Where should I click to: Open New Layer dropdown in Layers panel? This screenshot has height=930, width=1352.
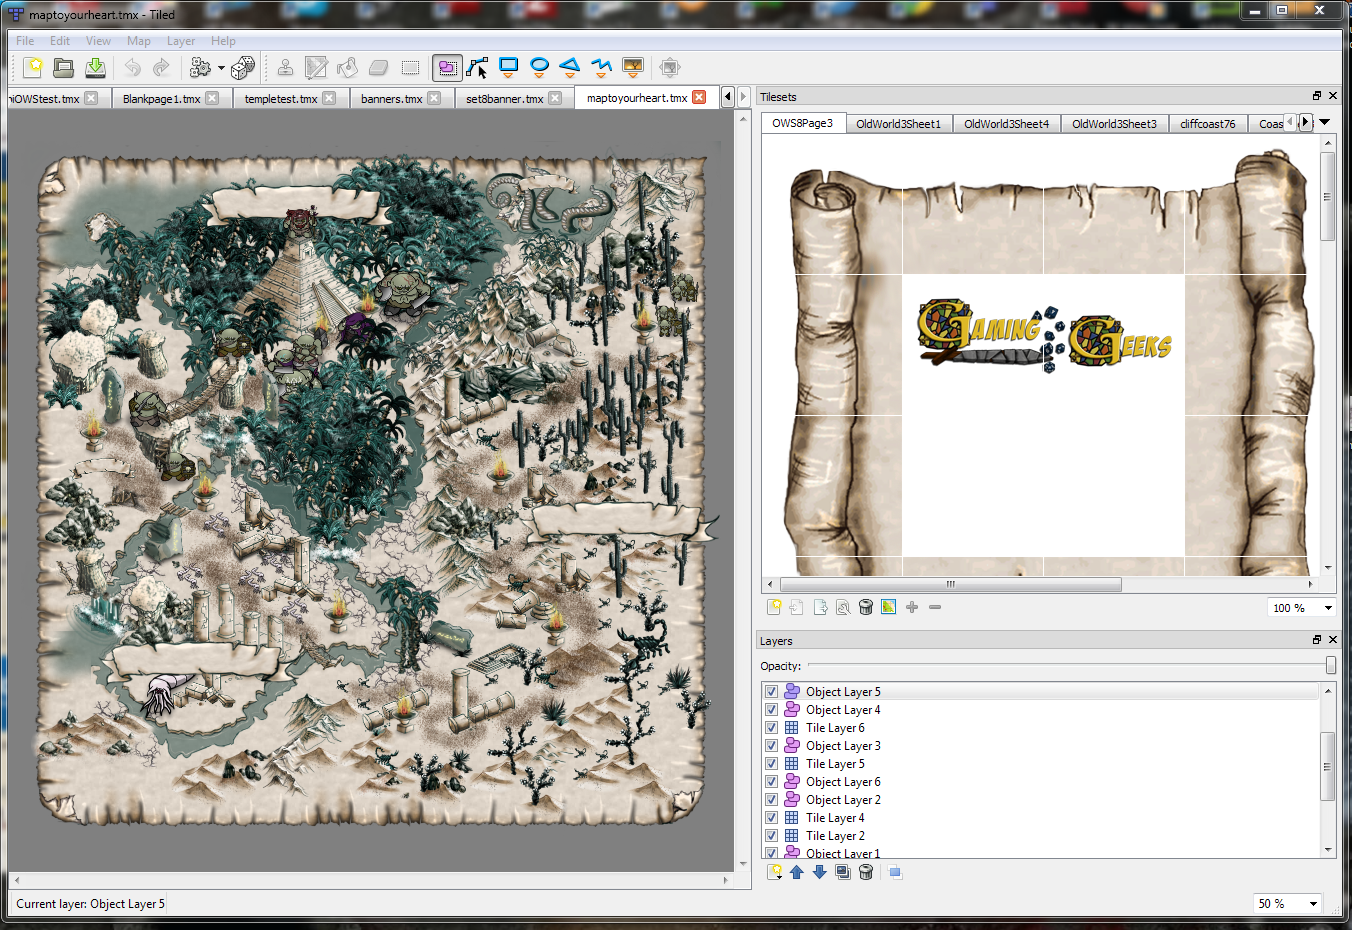tap(774, 872)
